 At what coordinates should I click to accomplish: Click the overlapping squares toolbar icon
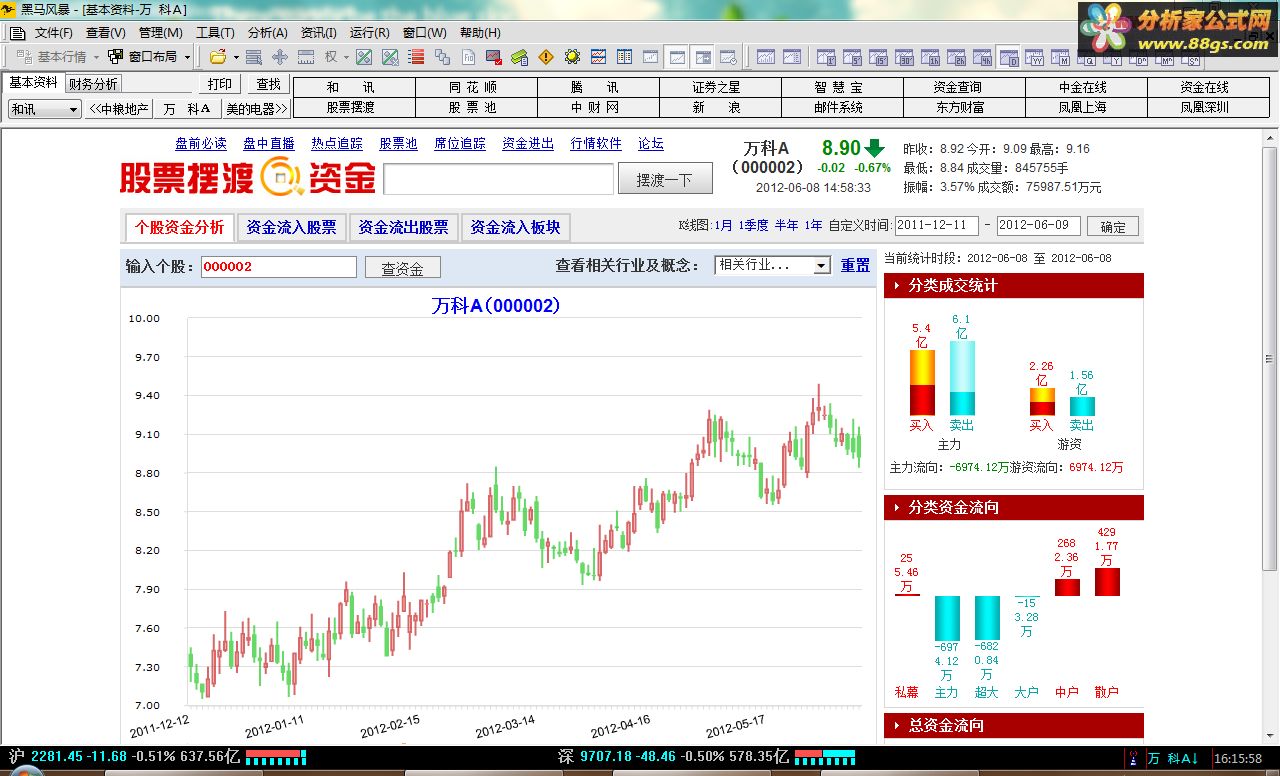pyautogui.click(x=442, y=57)
